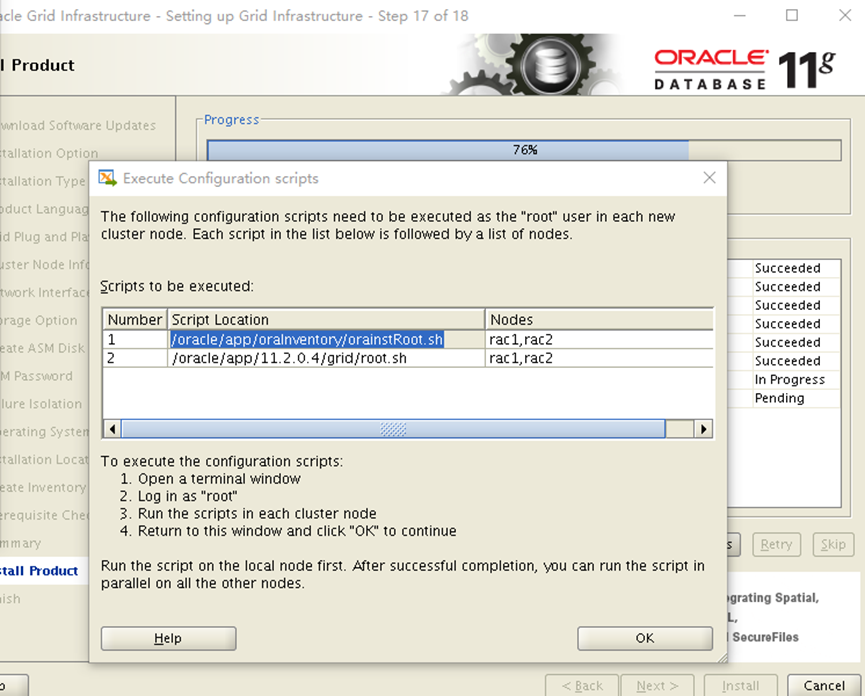Image resolution: width=865 pixels, height=696 pixels.
Task: Click the Install button in installer
Action: 740,686
